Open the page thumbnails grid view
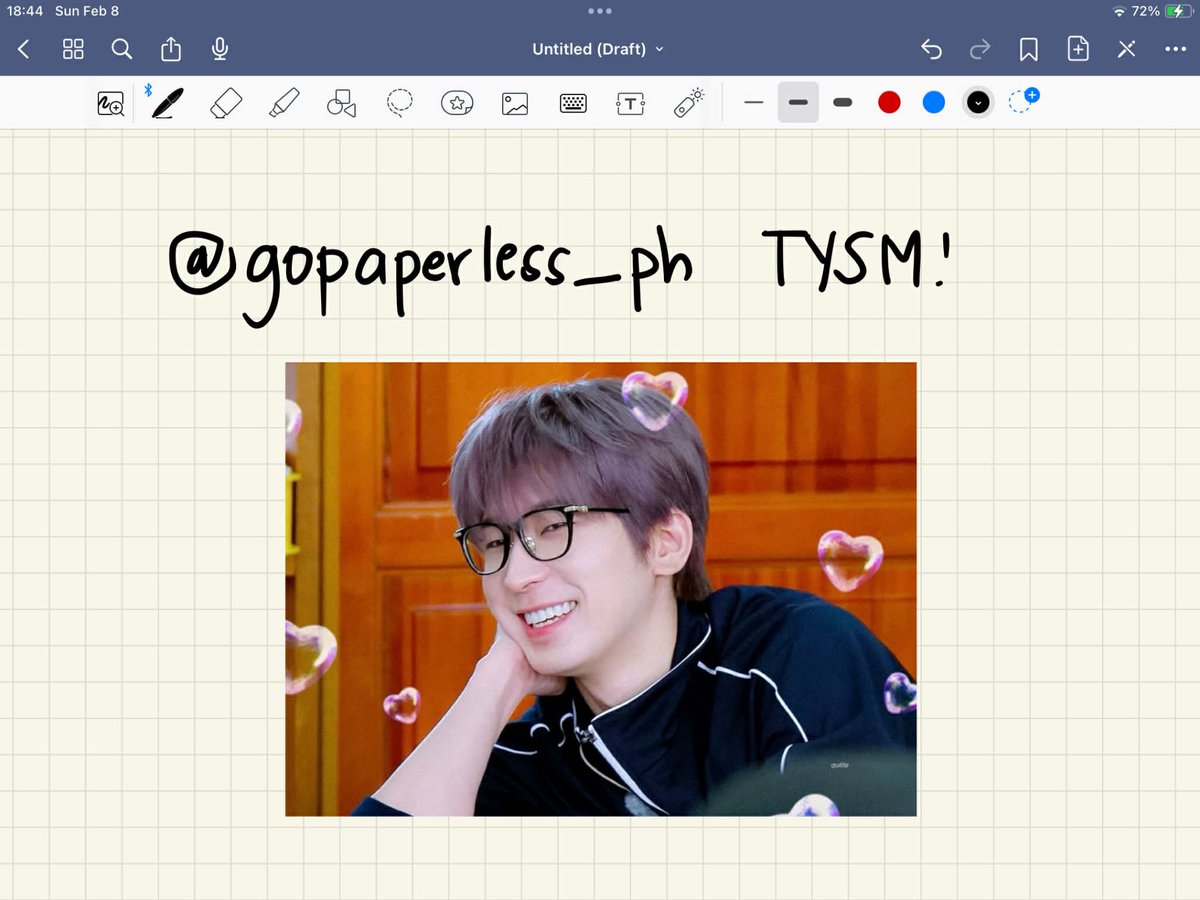This screenshot has width=1200, height=900. (73, 49)
